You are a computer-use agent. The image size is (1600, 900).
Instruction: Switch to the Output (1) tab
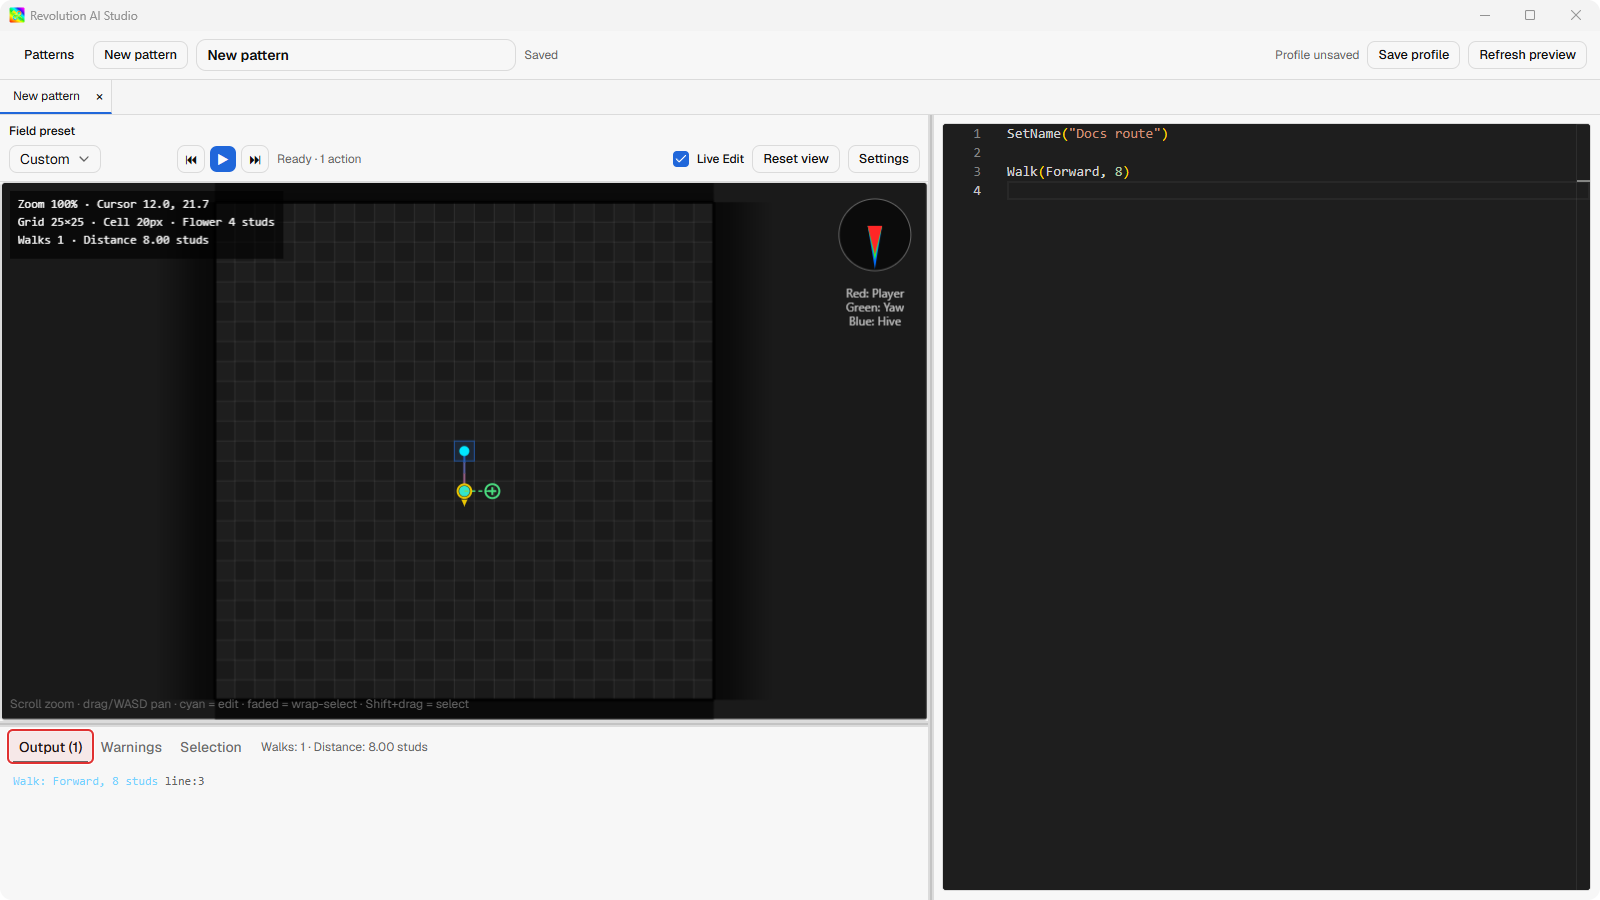click(51, 747)
